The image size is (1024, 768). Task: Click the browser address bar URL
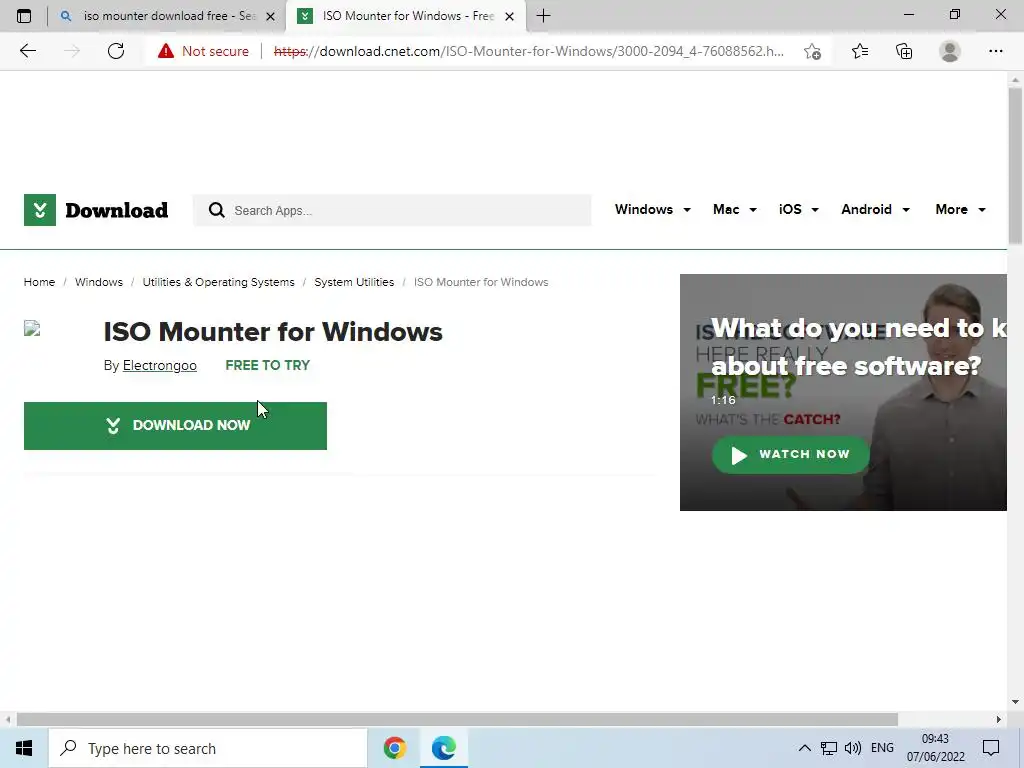pos(529,51)
